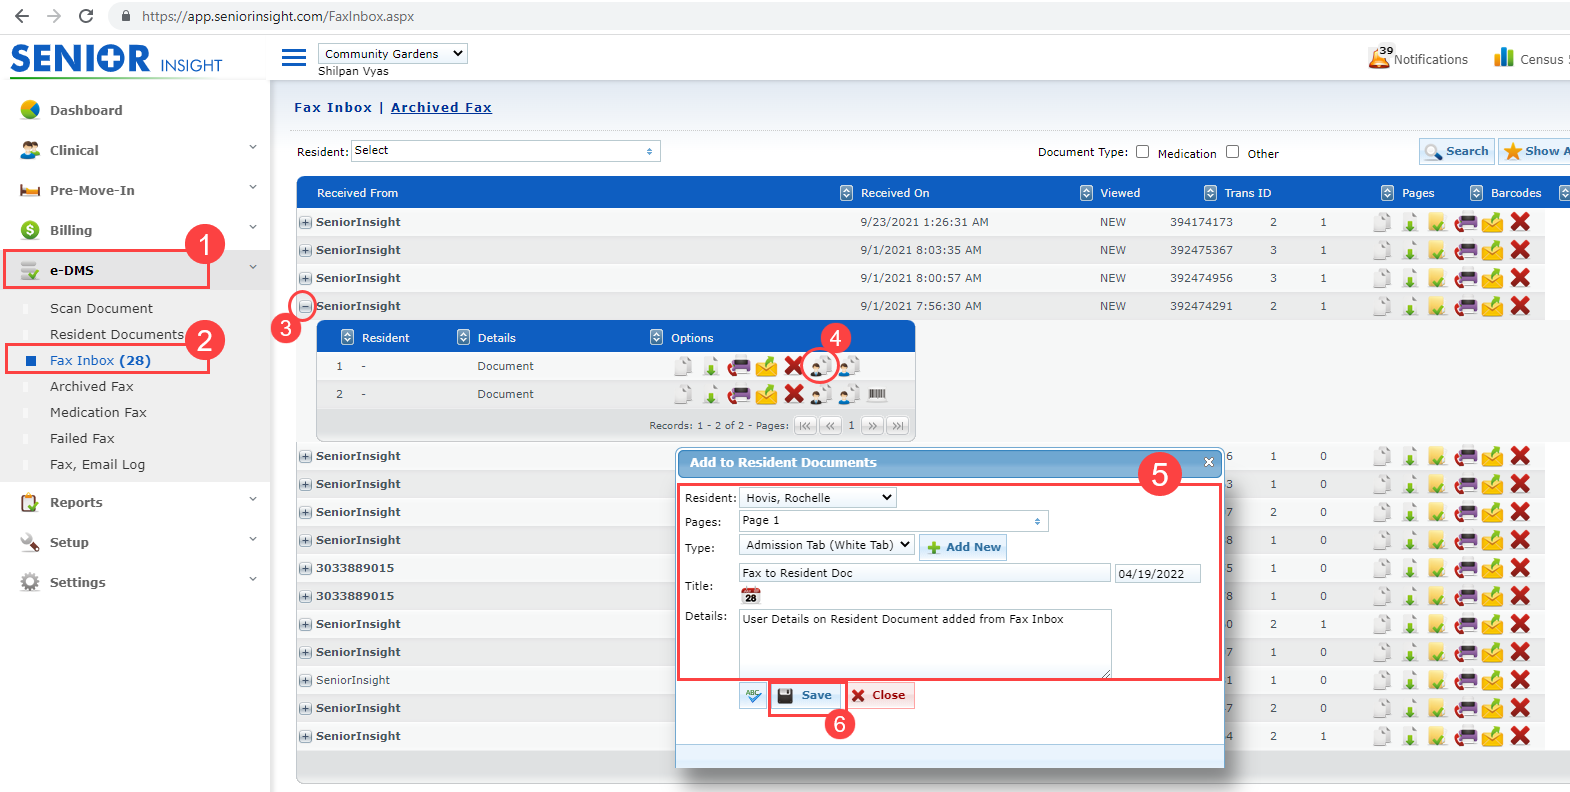Image resolution: width=1570 pixels, height=792 pixels.
Task: View pages of 9/1/2021 8:00:57 AM fax
Action: click(x=1382, y=278)
